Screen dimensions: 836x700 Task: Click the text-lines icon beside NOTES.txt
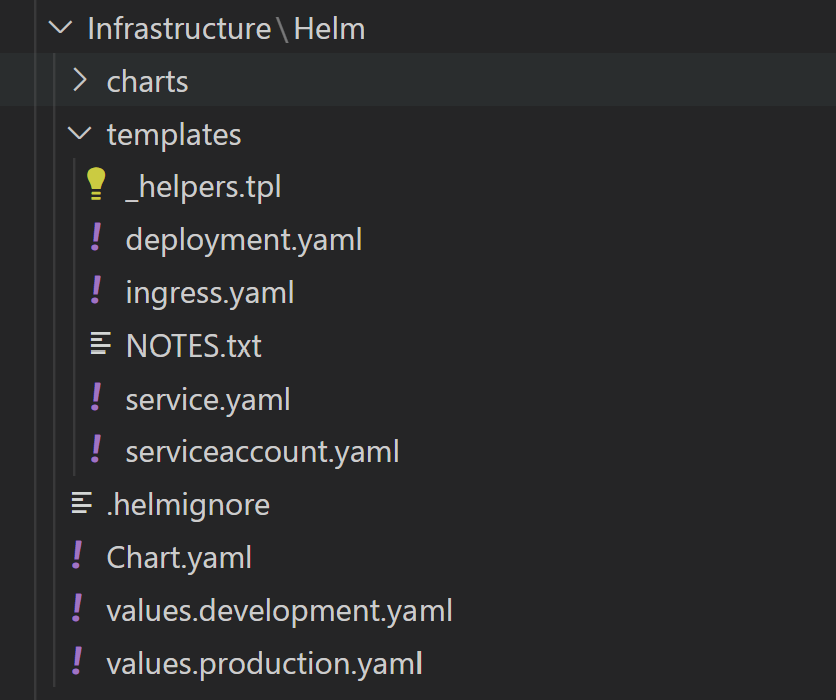tap(100, 345)
